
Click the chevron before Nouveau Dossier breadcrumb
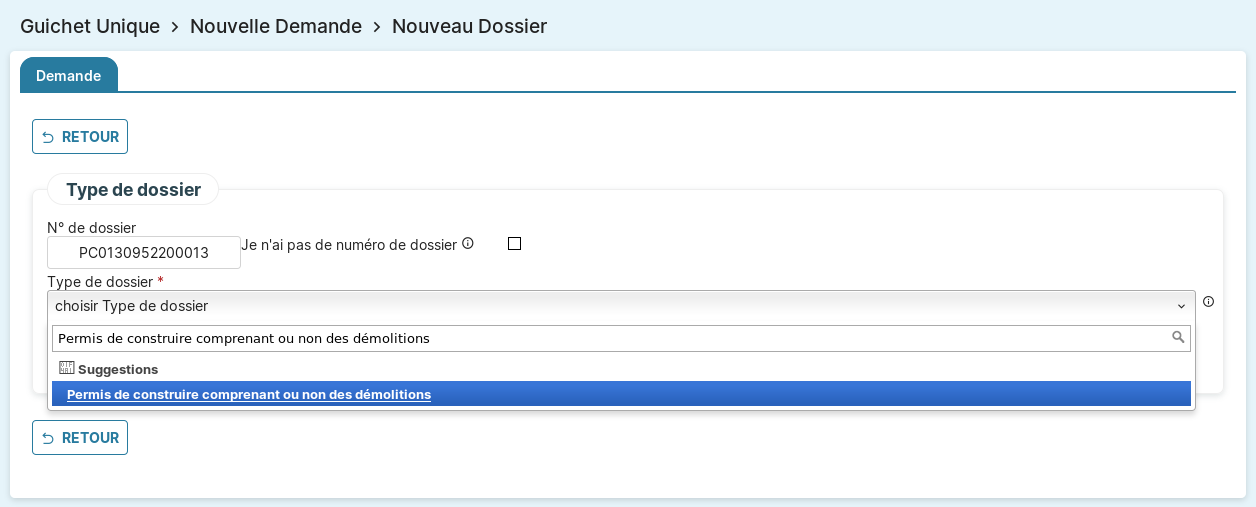[x=377, y=27]
